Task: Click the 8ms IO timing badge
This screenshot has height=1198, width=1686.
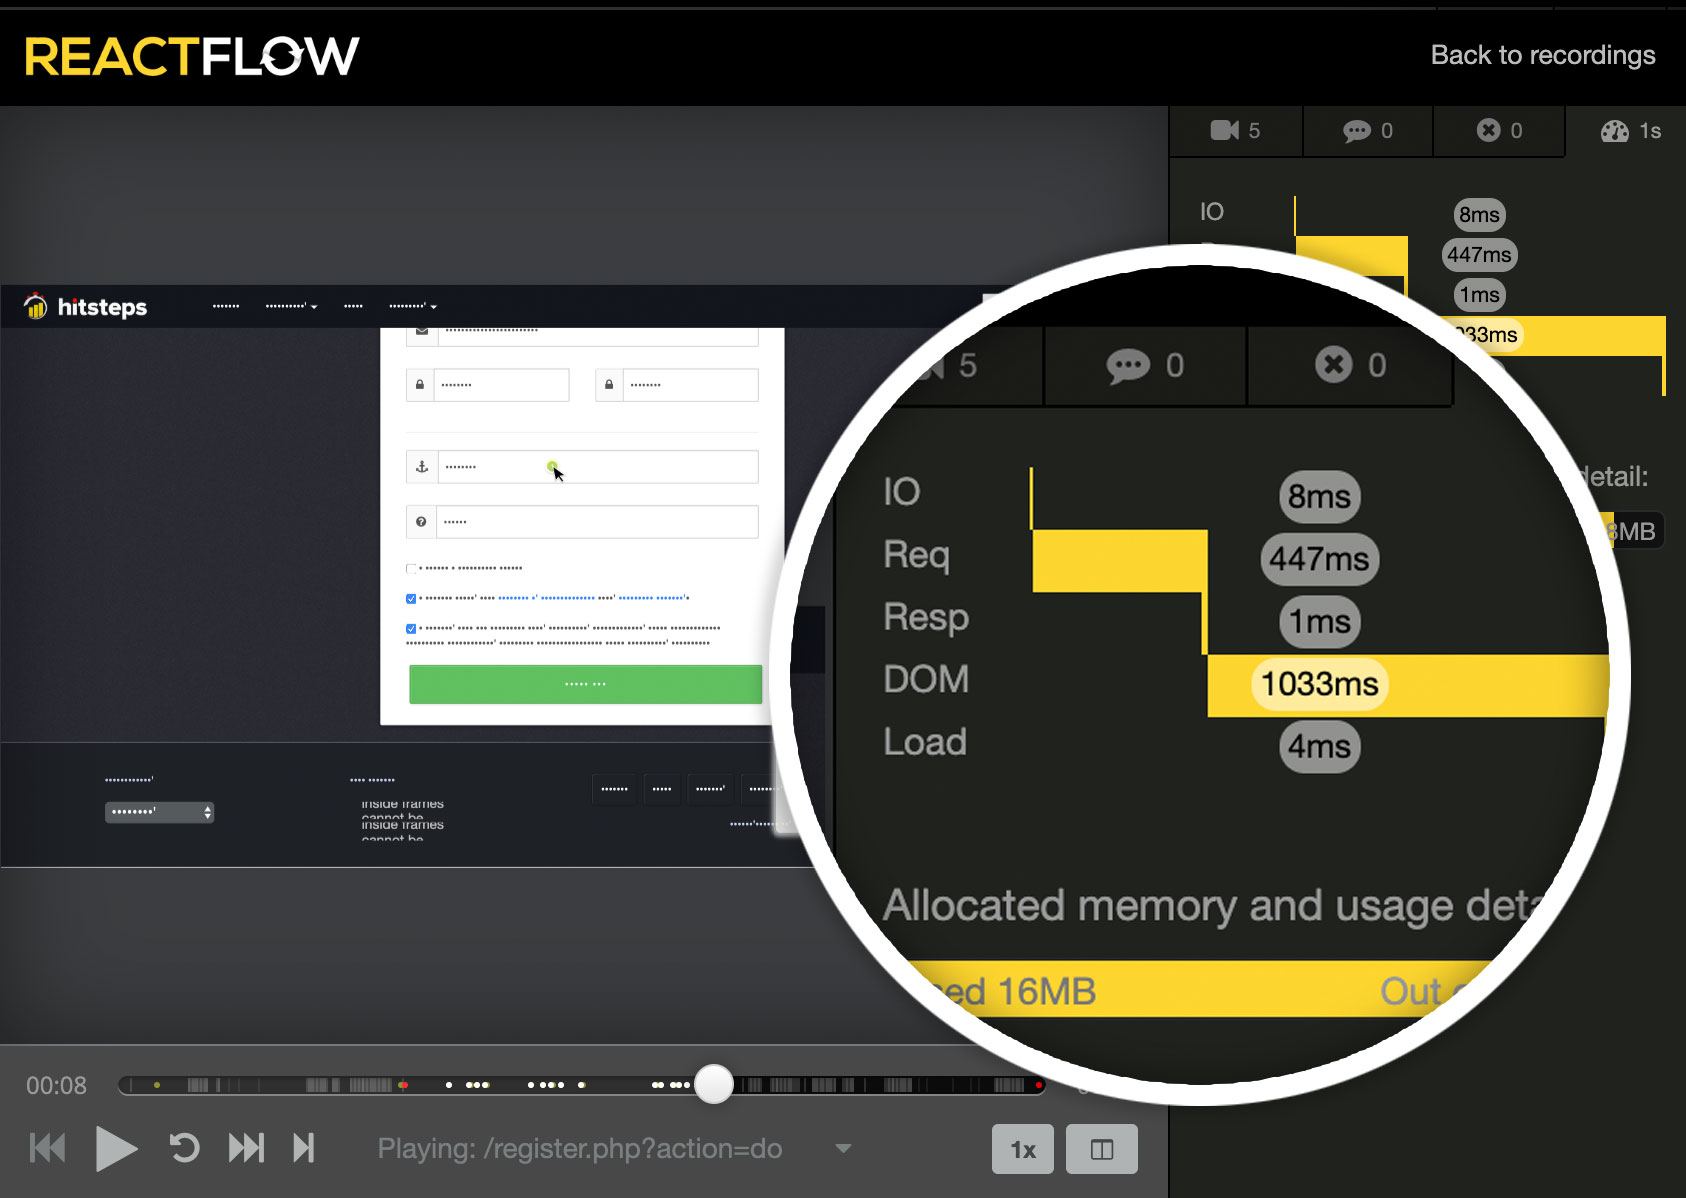Action: (1479, 214)
